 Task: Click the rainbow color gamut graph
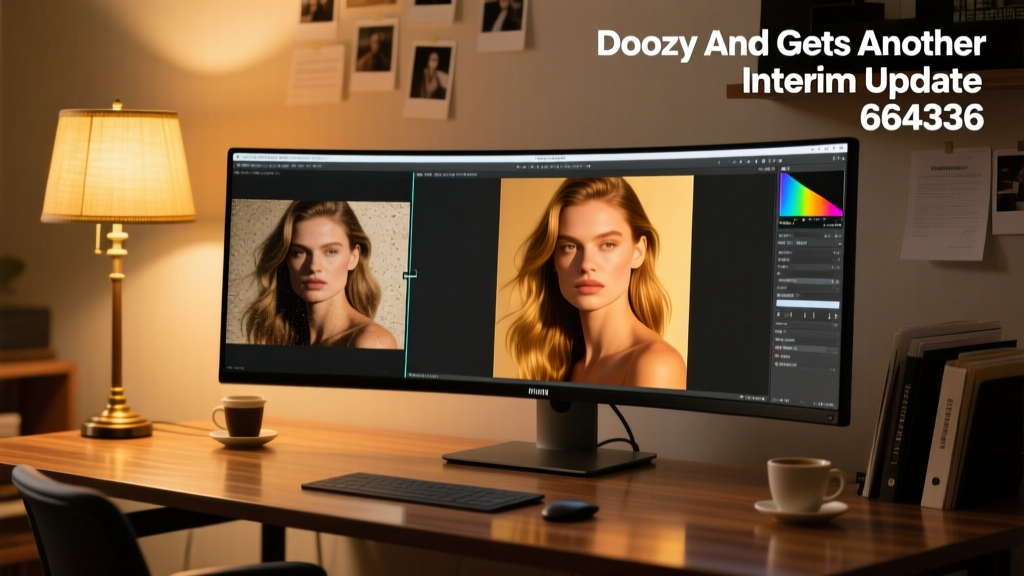(x=811, y=195)
